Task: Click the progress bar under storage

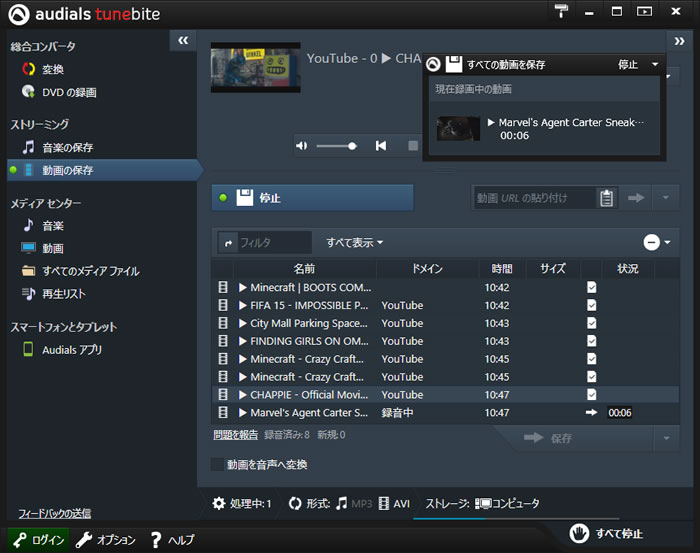Action: coord(516,519)
